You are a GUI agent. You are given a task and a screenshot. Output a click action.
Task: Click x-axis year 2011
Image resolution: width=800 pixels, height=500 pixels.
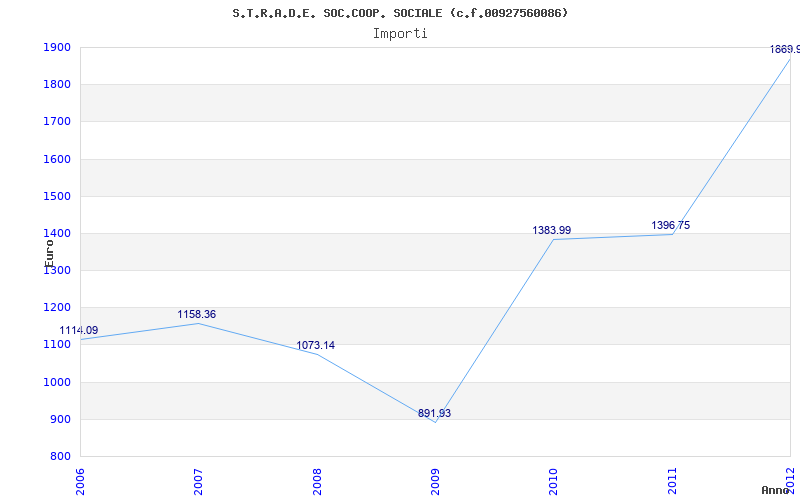[672, 482]
